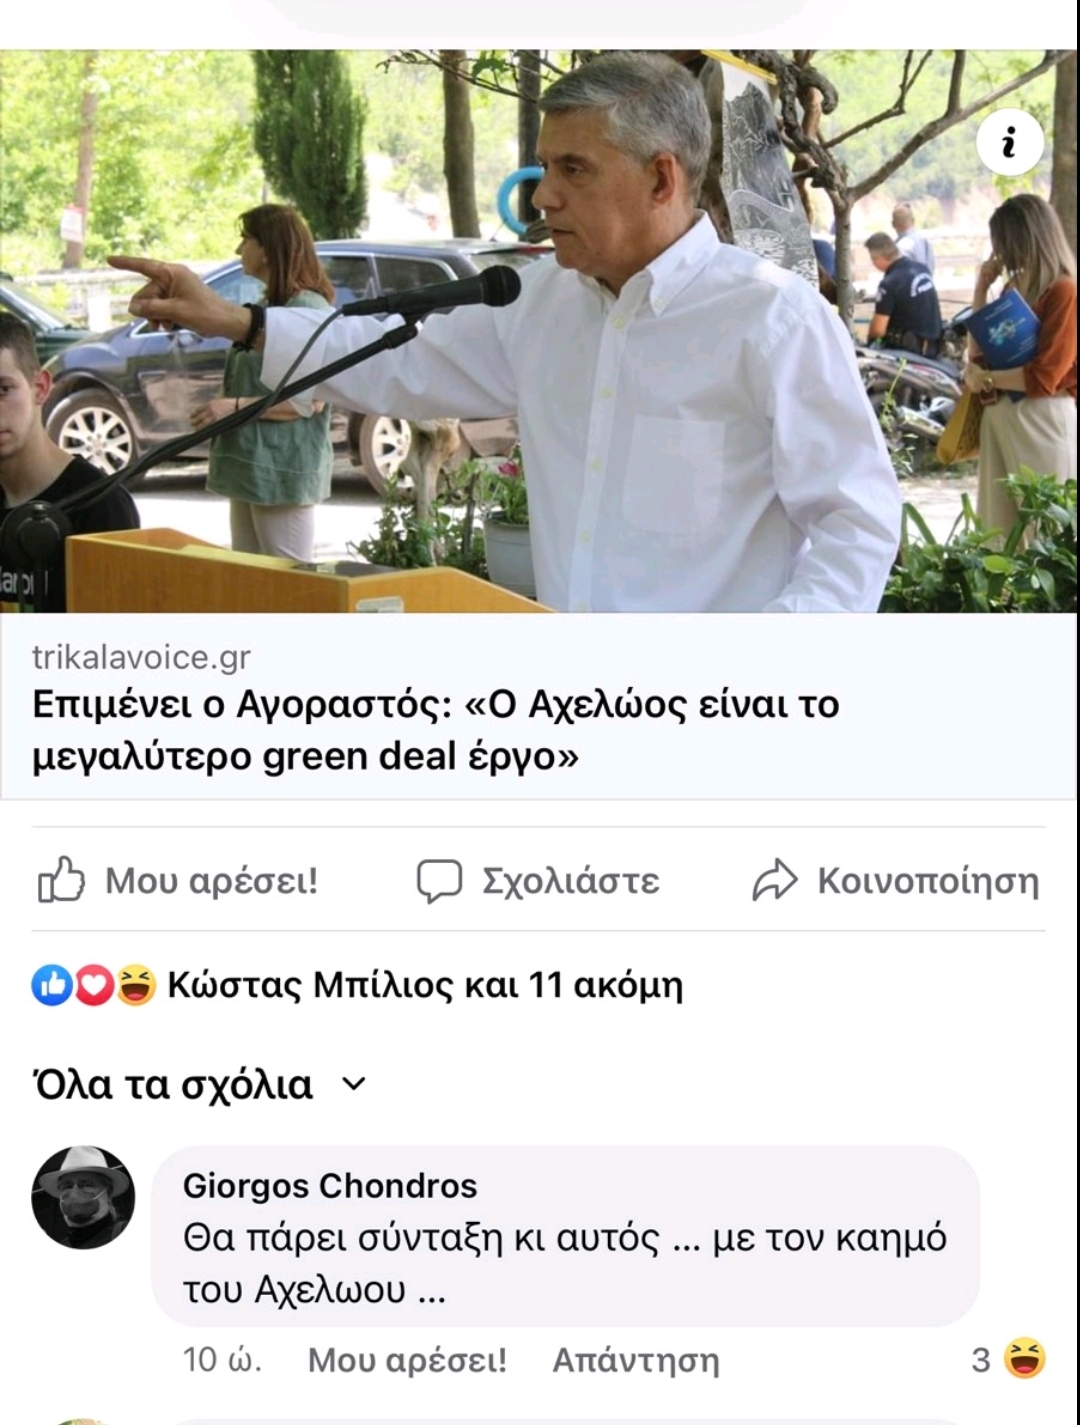
Task: Click the thumbs-up Like icon
Action: 61,880
